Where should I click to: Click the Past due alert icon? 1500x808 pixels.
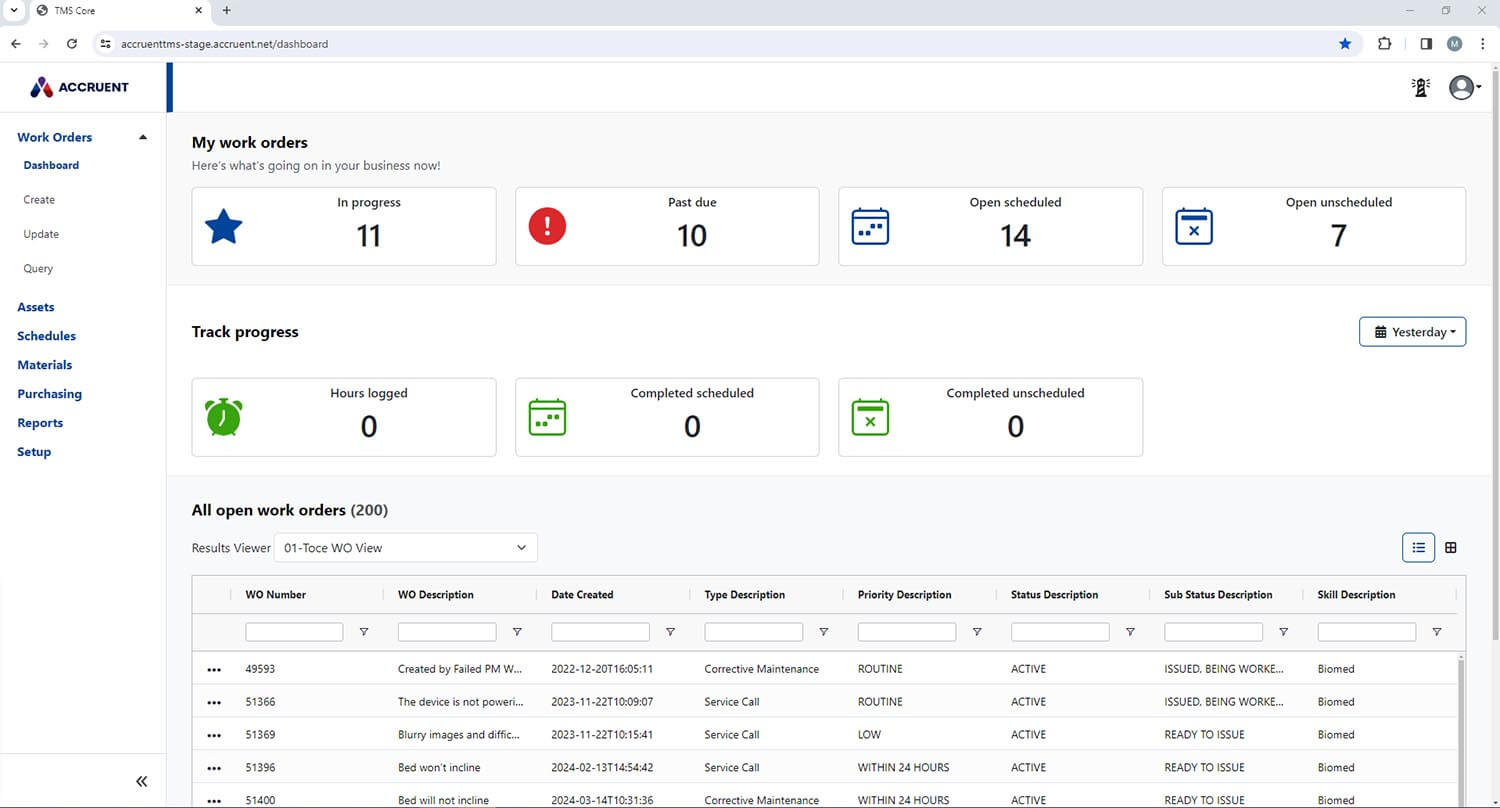tap(547, 226)
